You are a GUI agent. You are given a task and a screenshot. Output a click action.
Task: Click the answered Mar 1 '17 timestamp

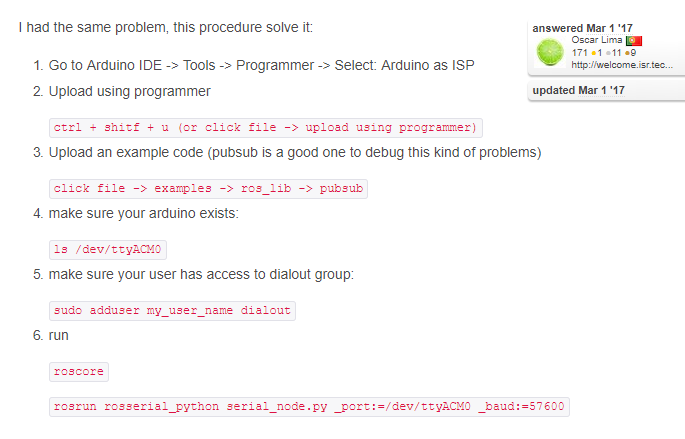click(x=584, y=27)
